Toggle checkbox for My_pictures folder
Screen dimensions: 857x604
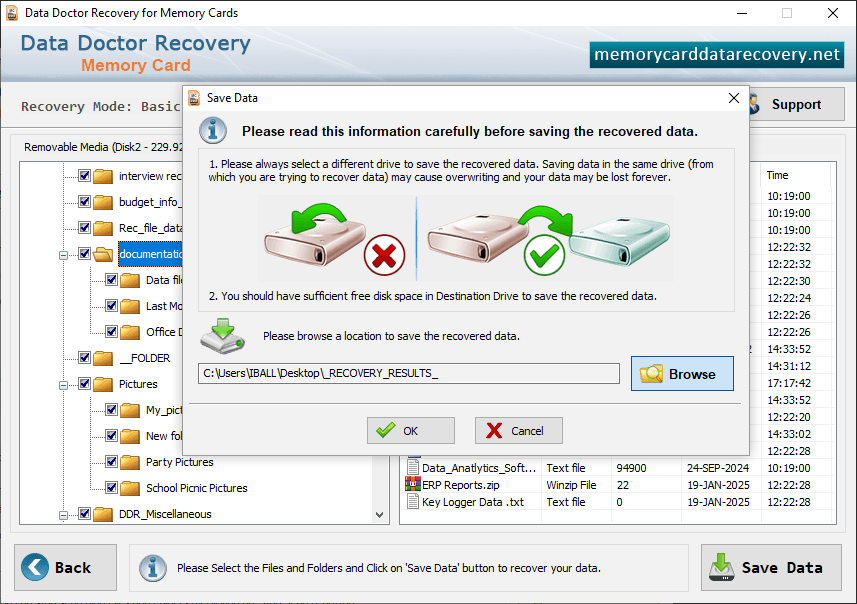[111, 409]
